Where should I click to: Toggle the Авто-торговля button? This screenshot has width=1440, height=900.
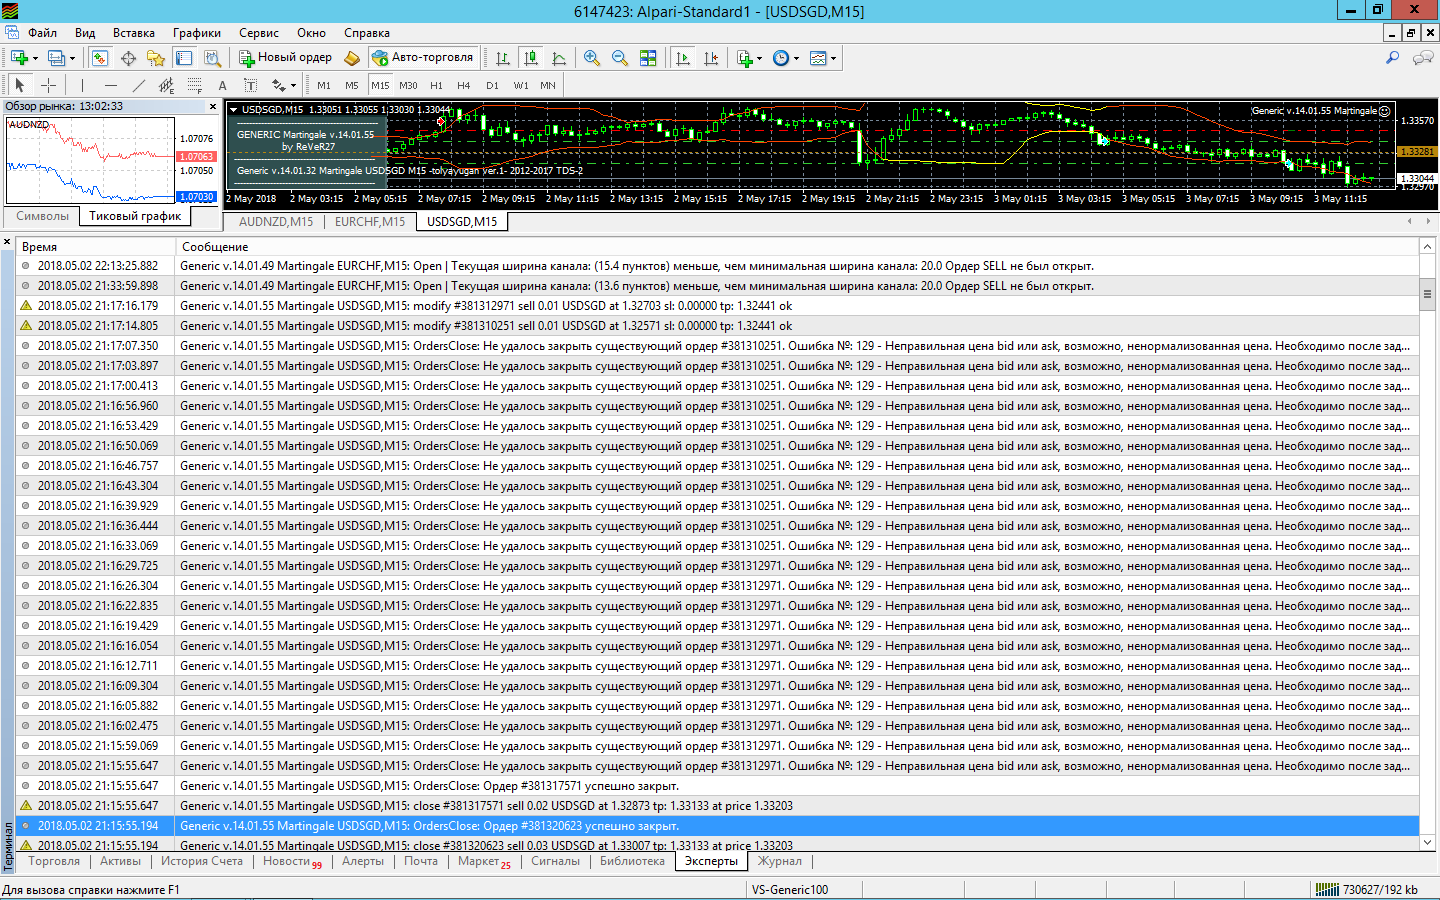click(x=423, y=58)
